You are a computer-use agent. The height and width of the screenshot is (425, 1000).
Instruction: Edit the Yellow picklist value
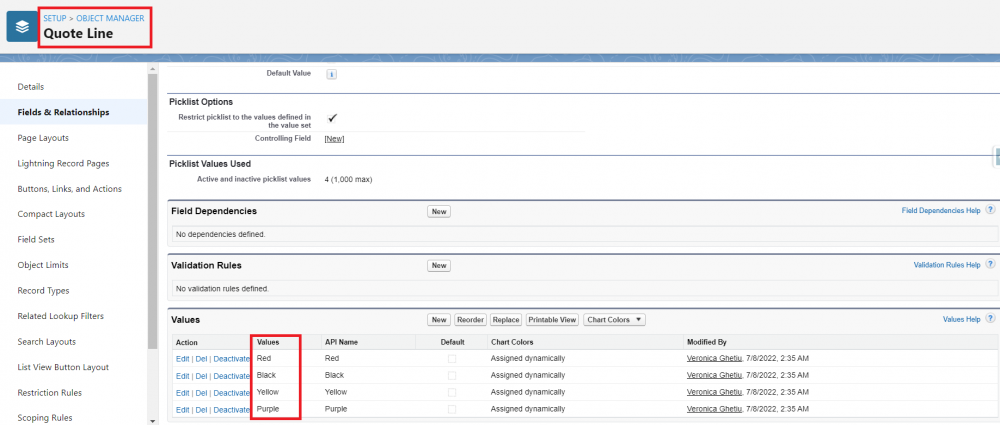click(182, 392)
